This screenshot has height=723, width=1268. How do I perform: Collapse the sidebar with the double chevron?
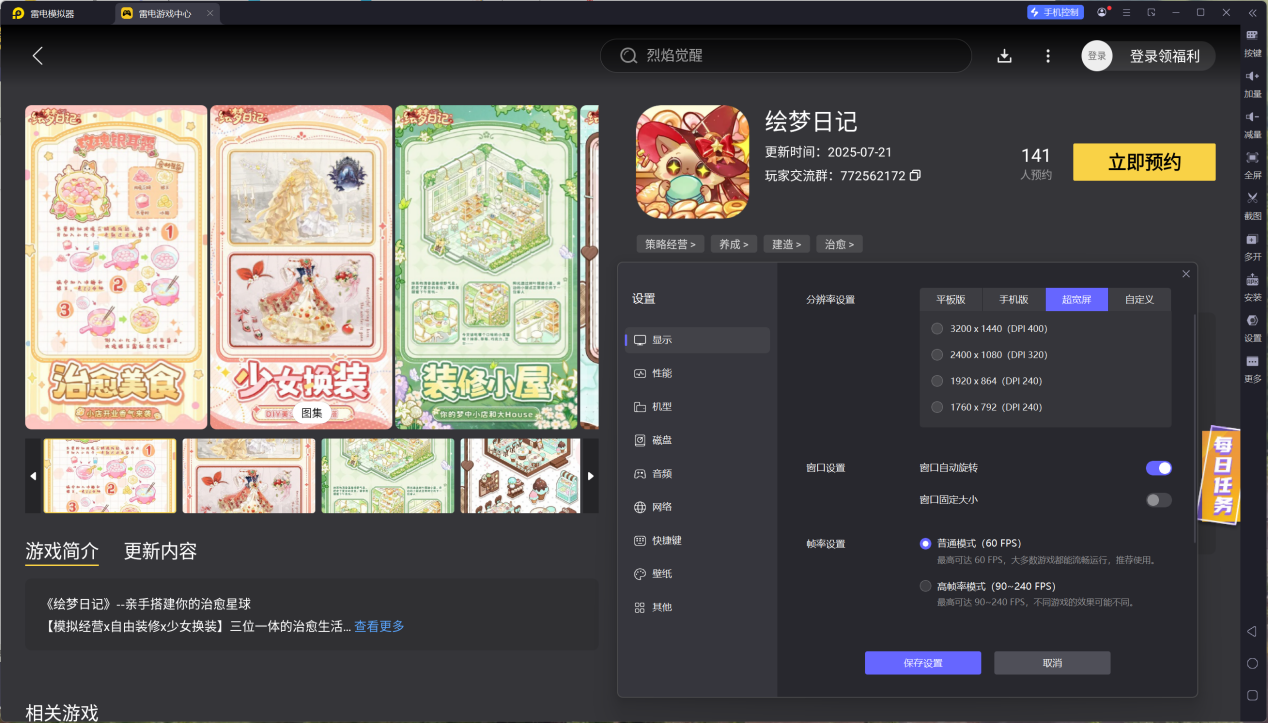[1252, 12]
